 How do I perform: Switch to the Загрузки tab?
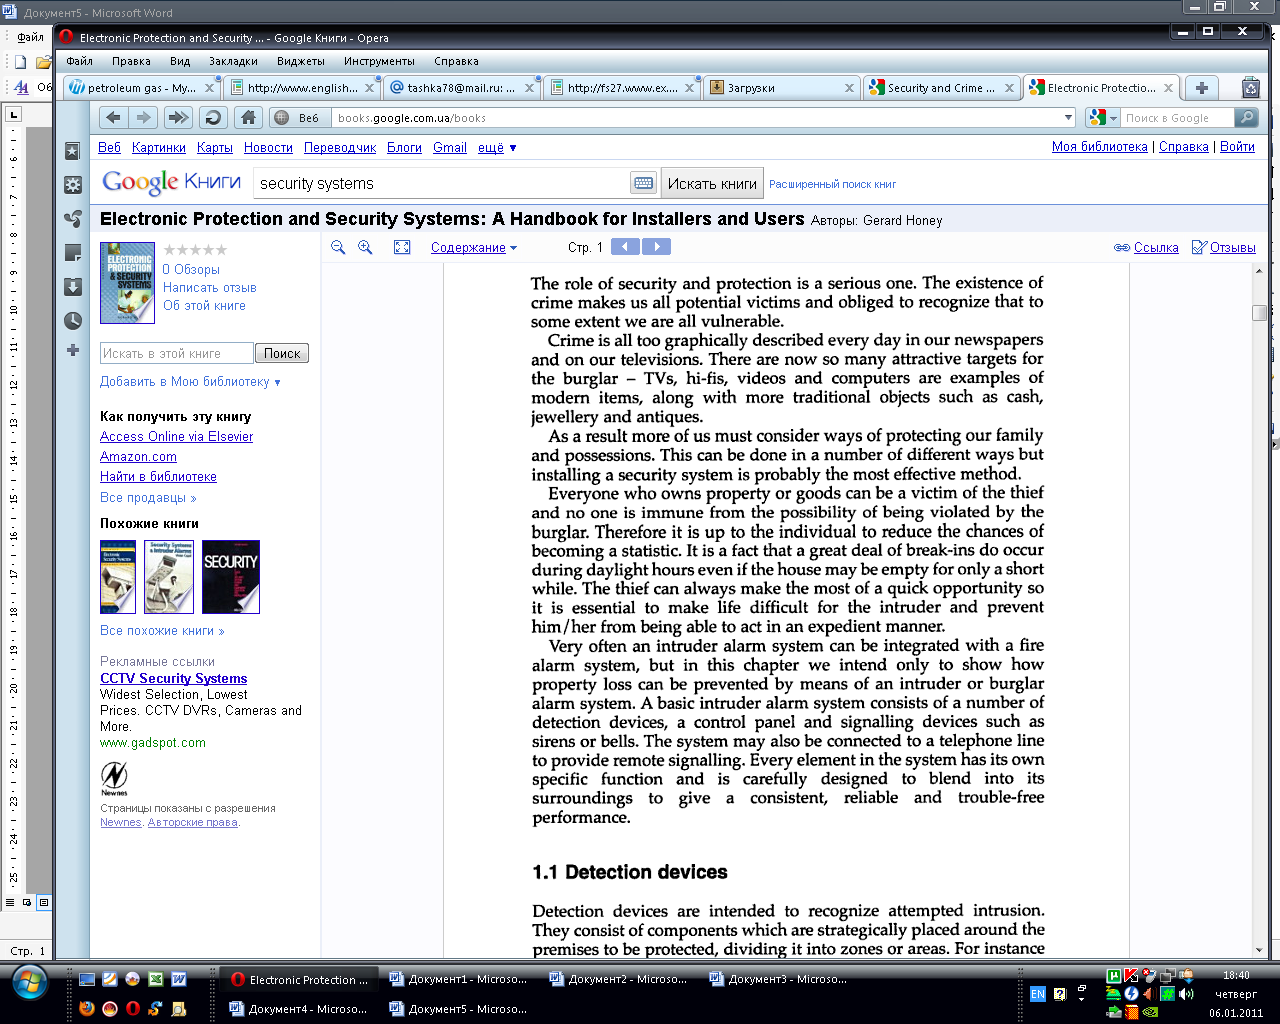(780, 88)
